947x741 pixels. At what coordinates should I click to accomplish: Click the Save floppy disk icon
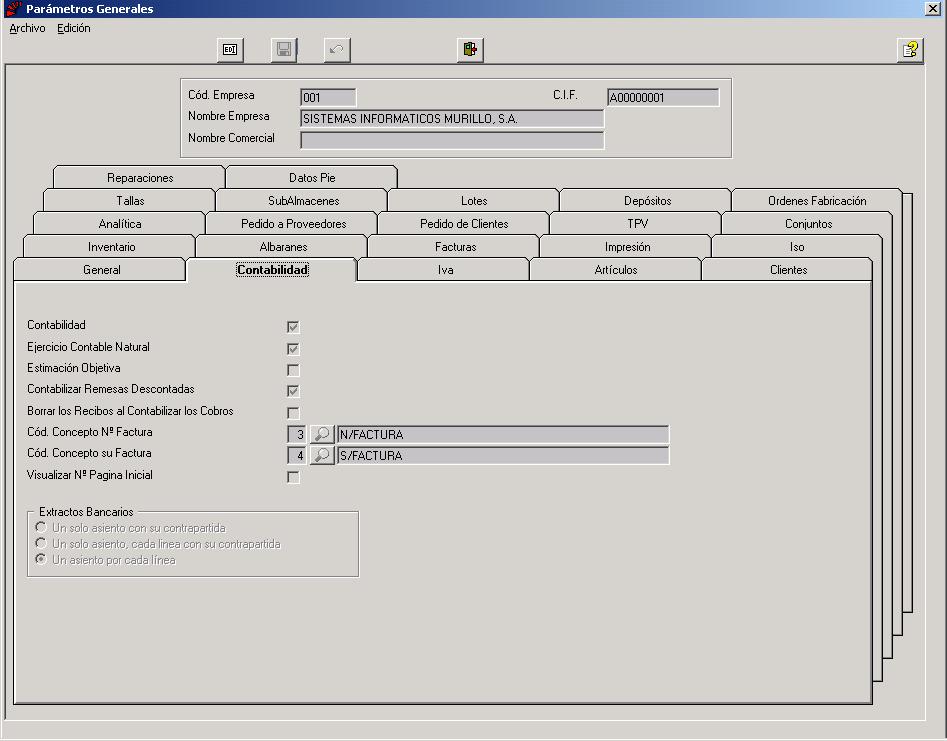[284, 50]
